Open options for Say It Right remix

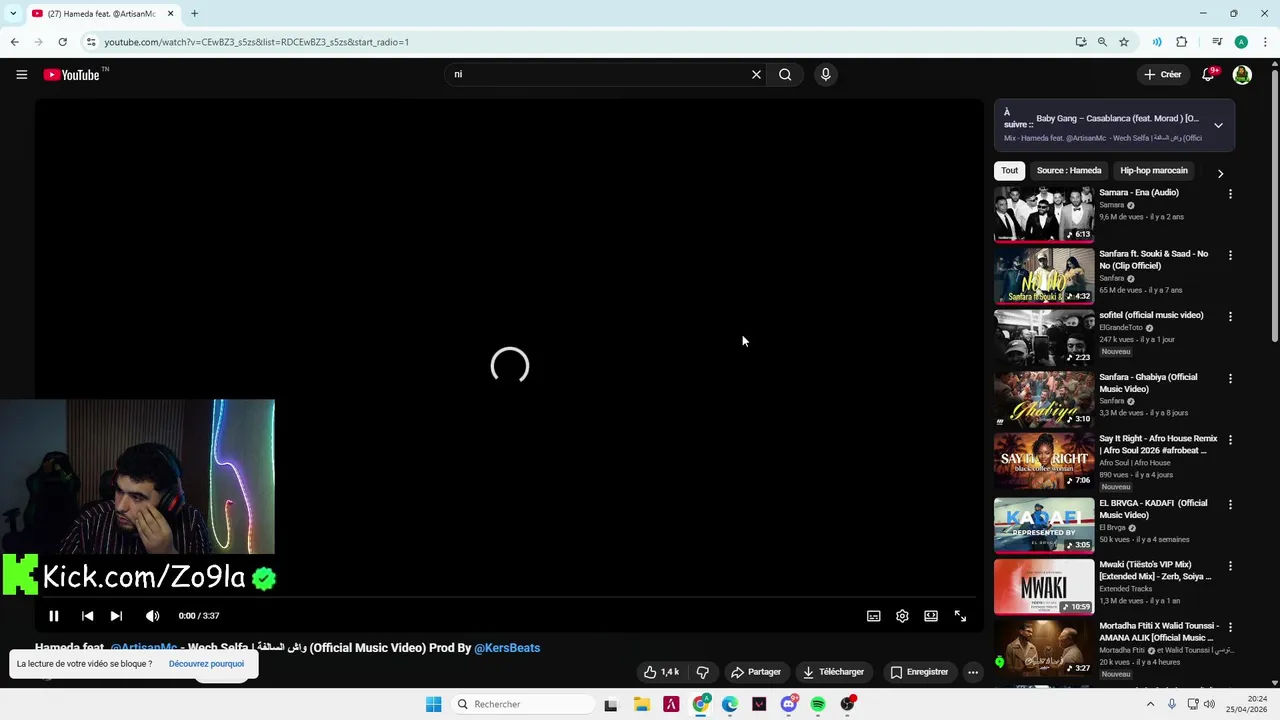coord(1230,440)
